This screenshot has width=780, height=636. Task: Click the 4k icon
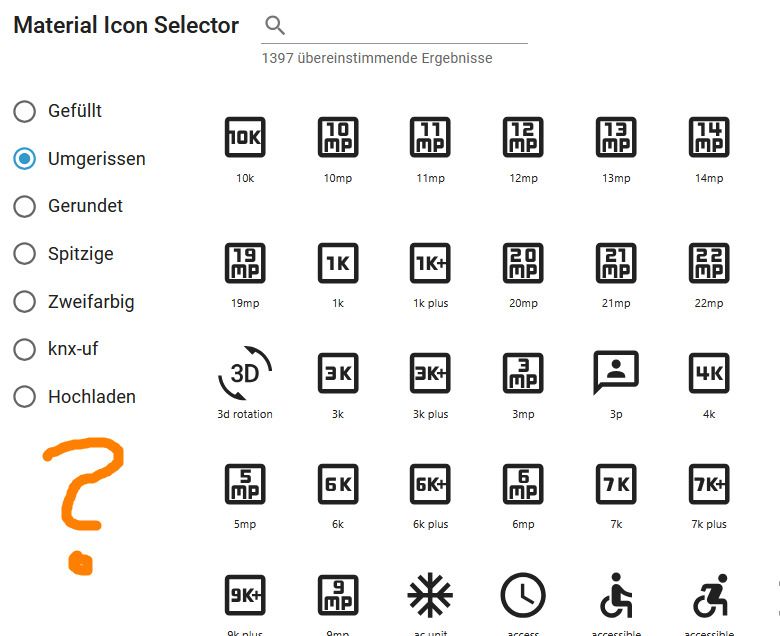(709, 373)
